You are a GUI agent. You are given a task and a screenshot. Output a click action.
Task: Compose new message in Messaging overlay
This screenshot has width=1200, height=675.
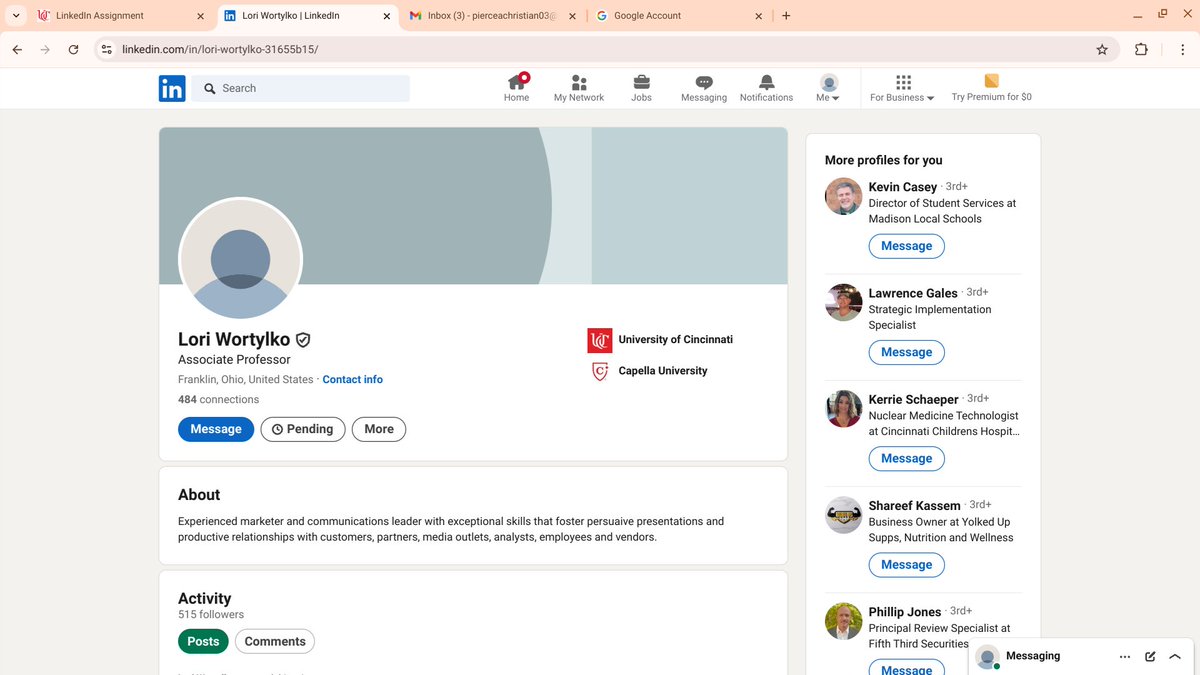coord(1150,657)
